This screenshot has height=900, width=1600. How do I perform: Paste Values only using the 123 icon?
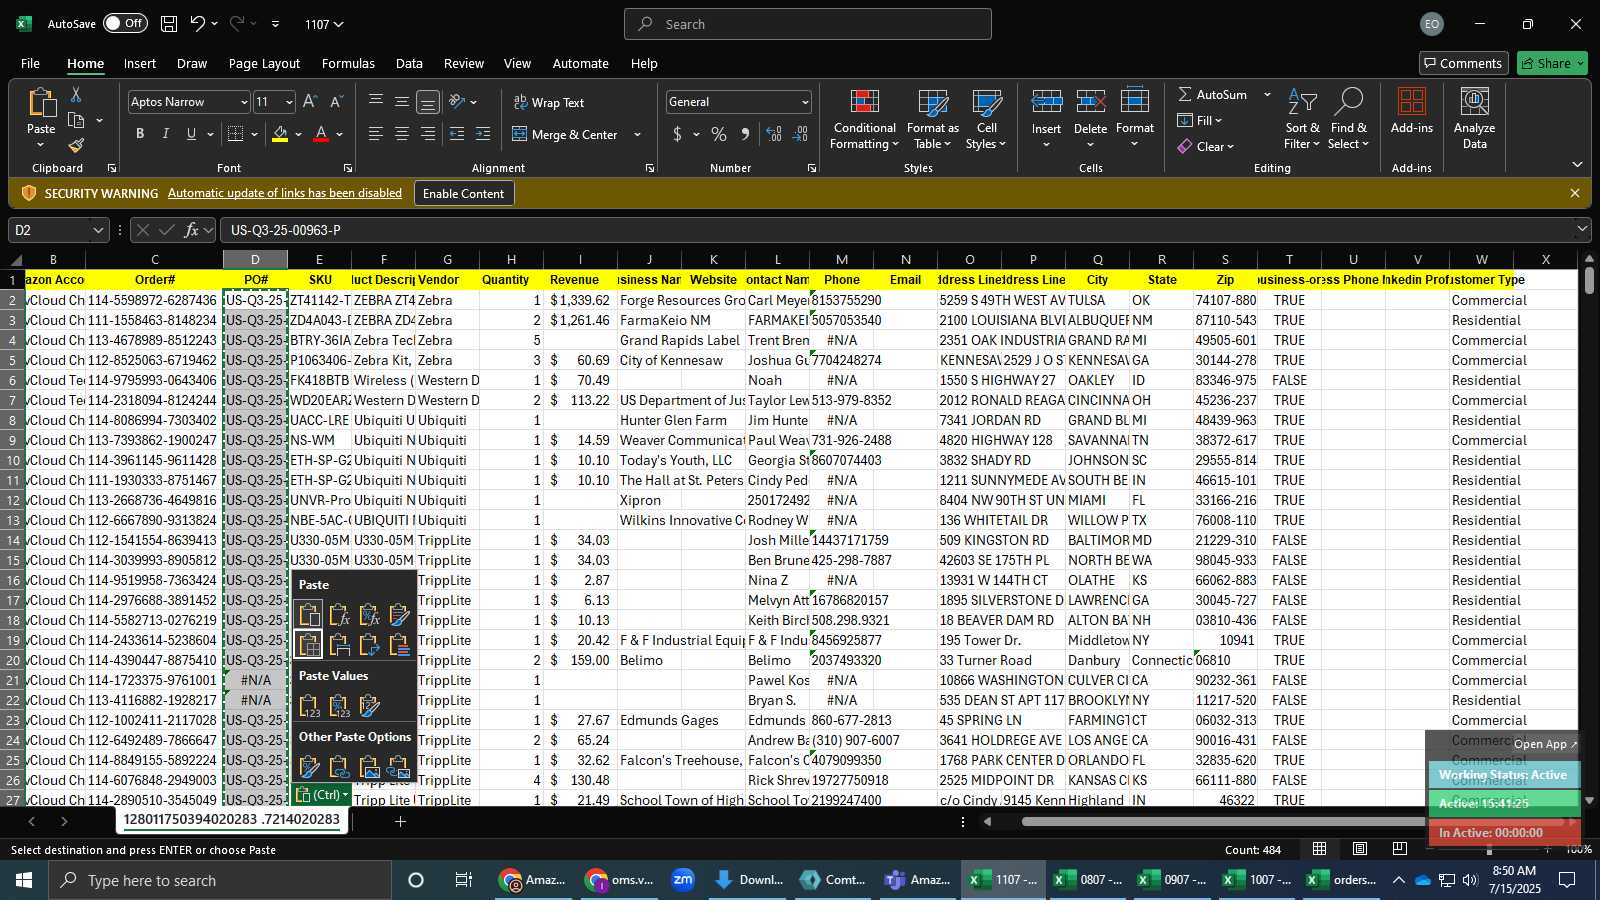click(x=310, y=706)
